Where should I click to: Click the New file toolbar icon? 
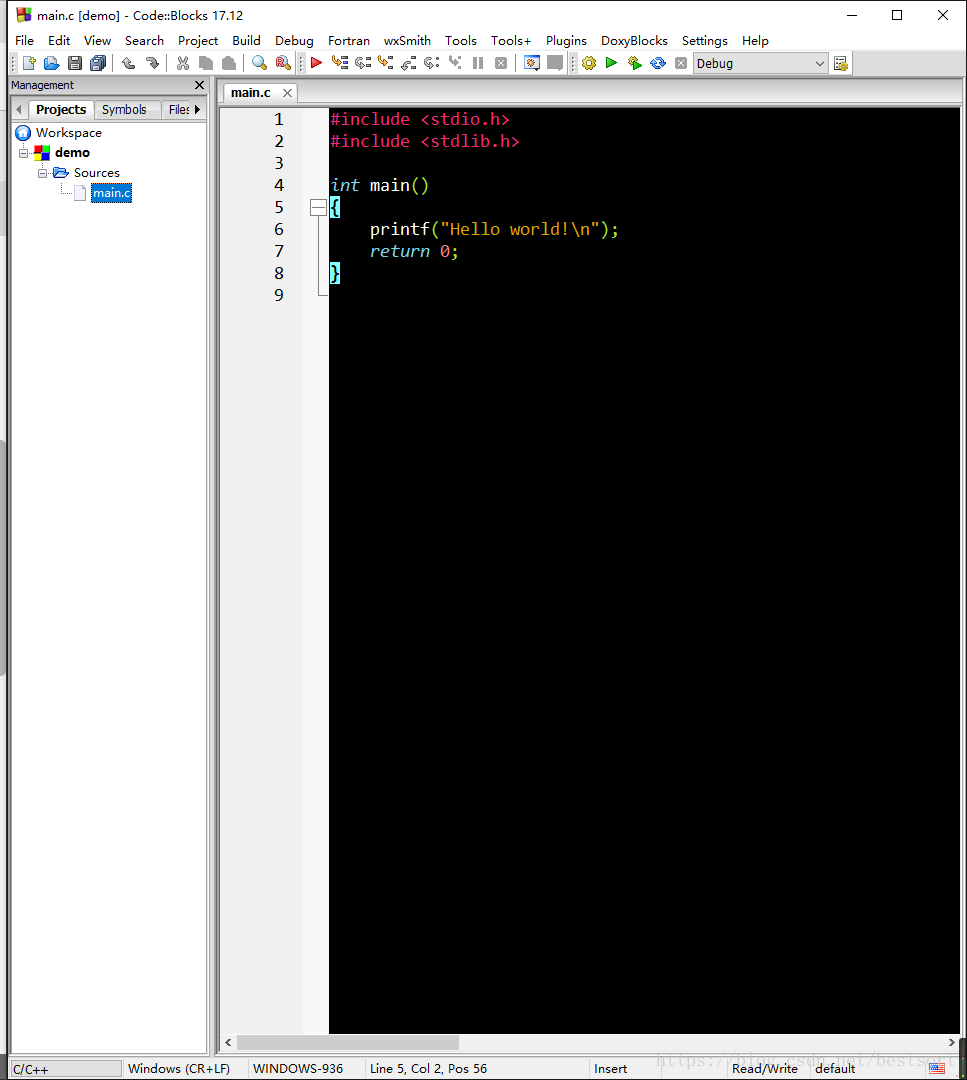29,63
